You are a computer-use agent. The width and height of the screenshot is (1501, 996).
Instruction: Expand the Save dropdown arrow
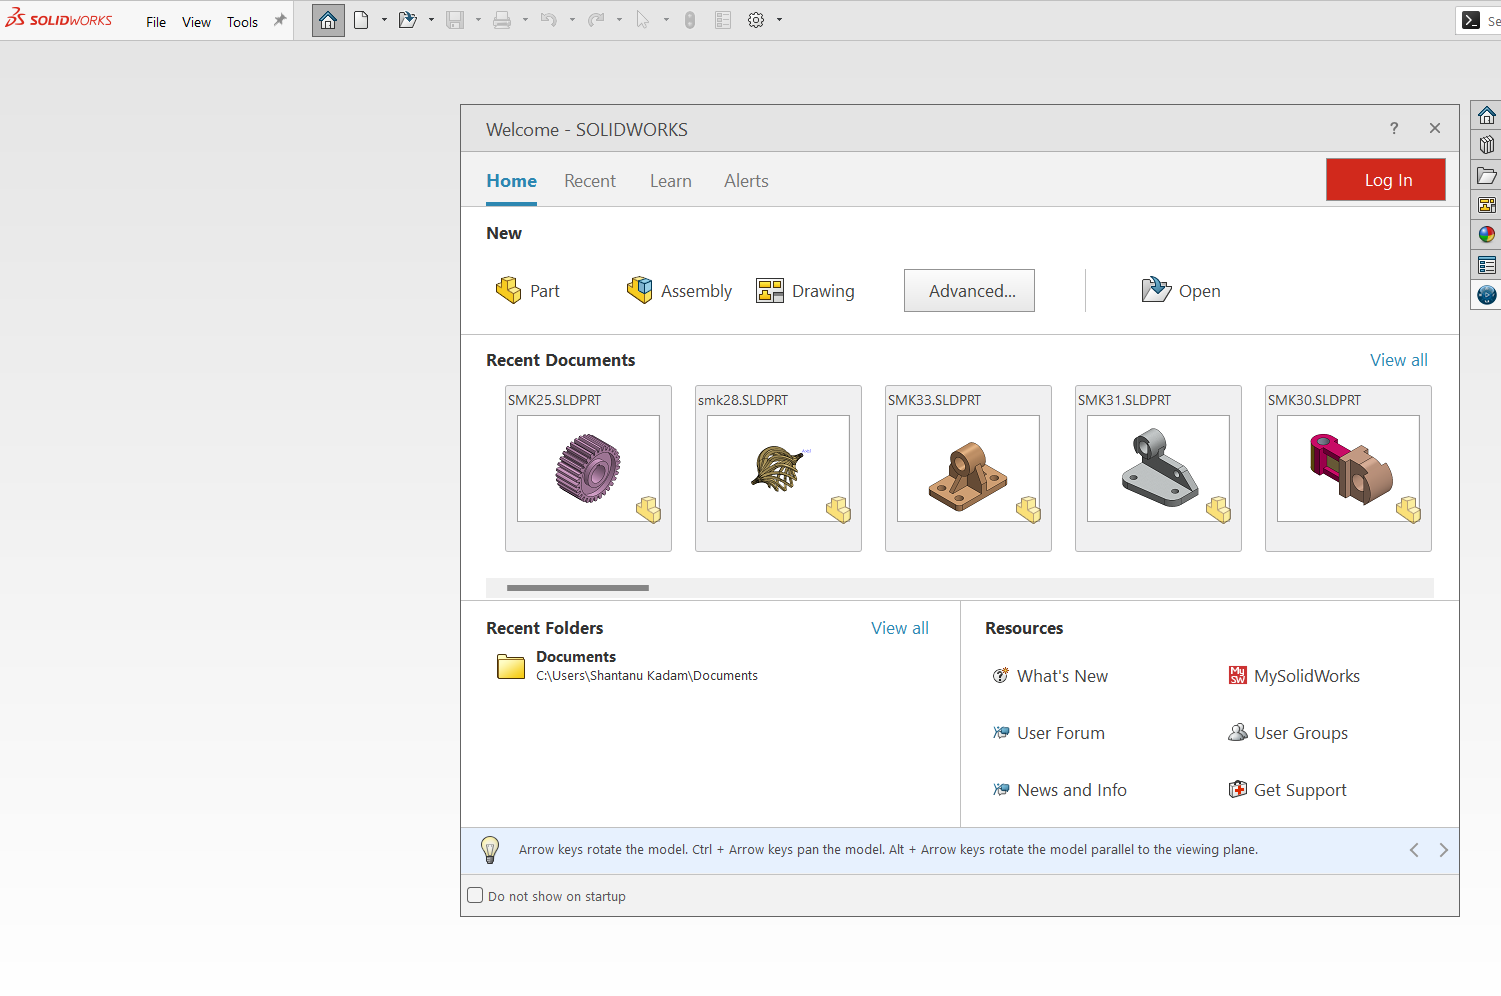[x=478, y=20]
